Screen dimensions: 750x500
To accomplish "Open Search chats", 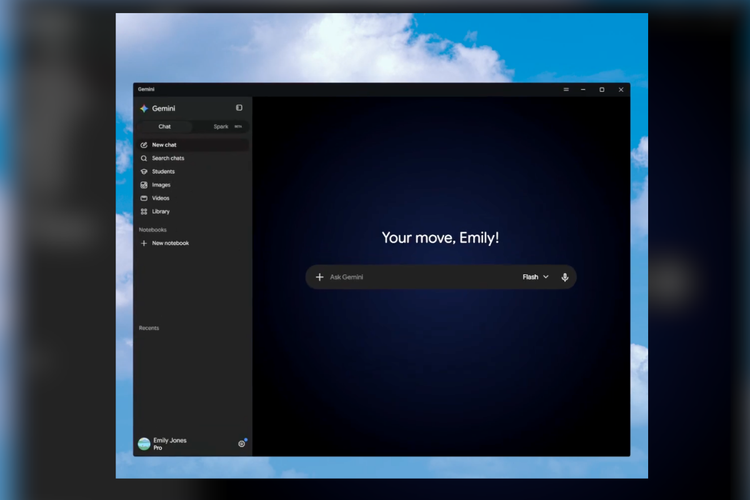I will coord(193,158).
